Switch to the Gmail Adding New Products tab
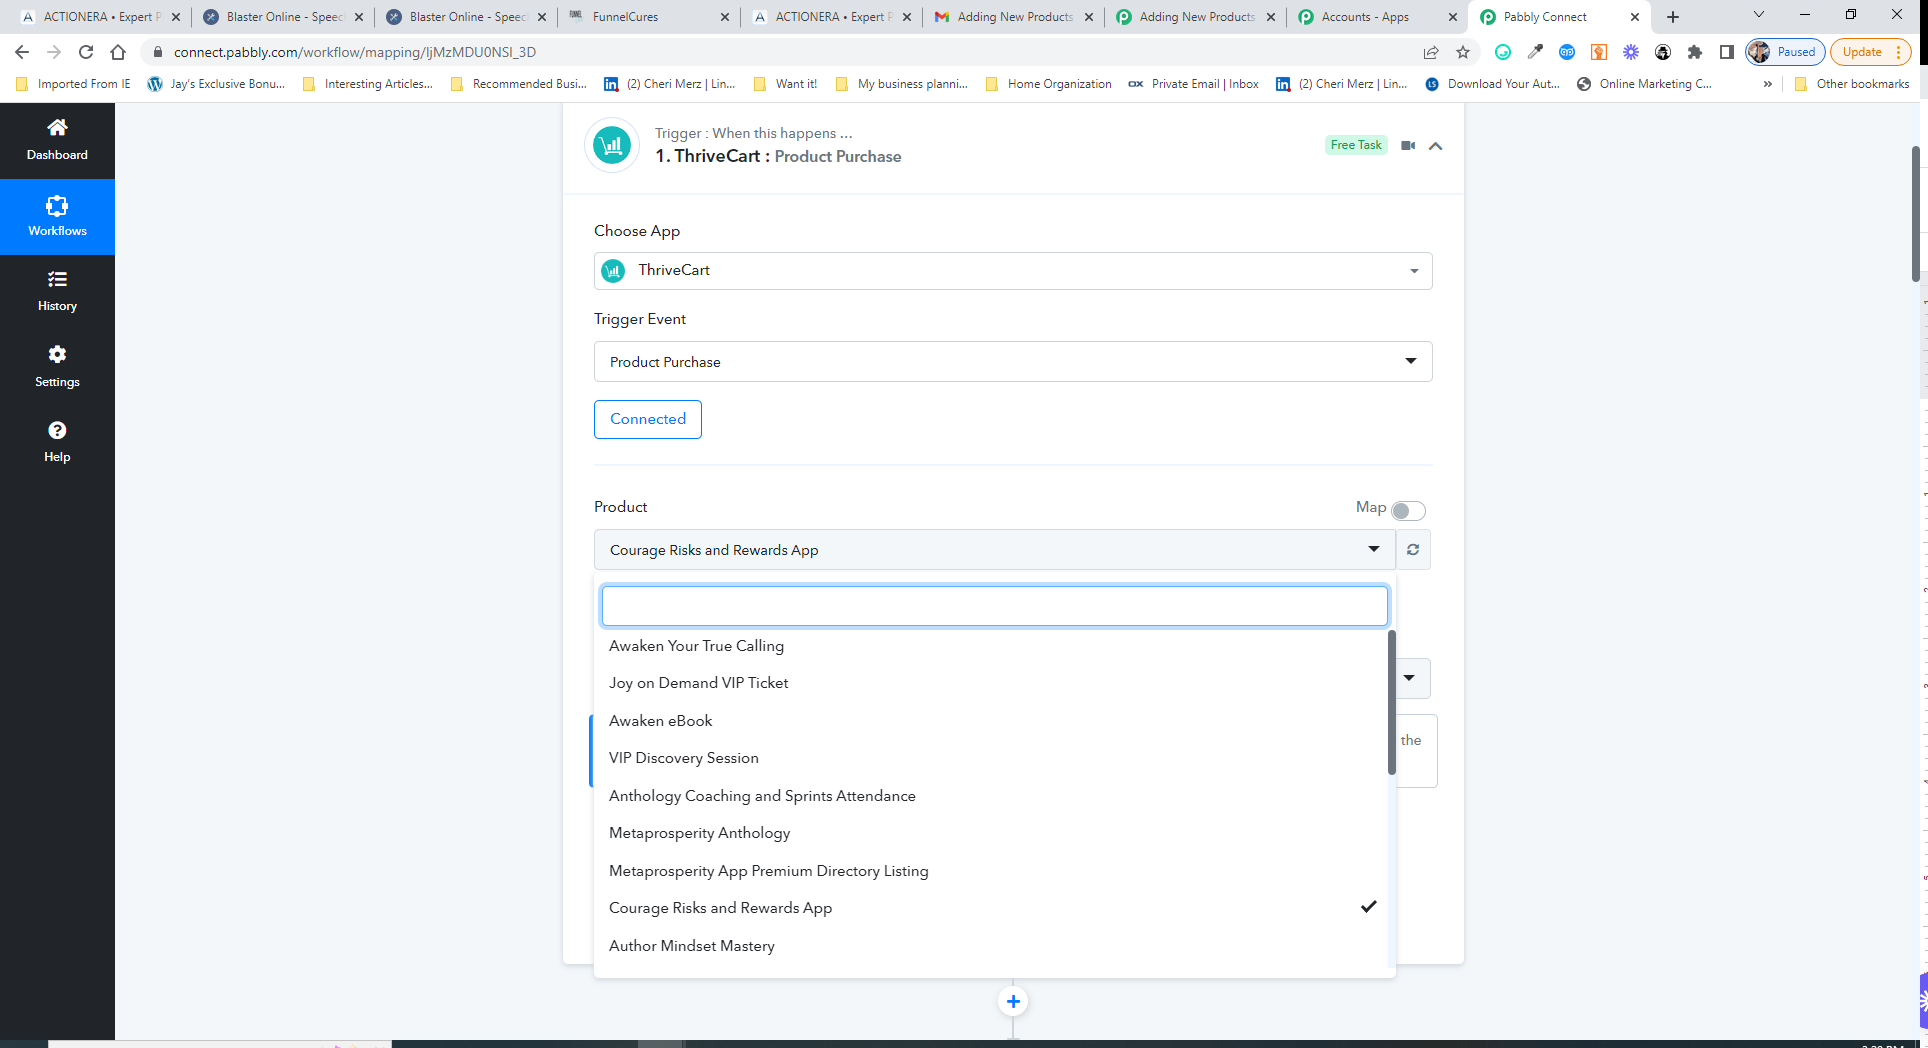Viewport: 1928px width, 1048px height. point(1014,17)
